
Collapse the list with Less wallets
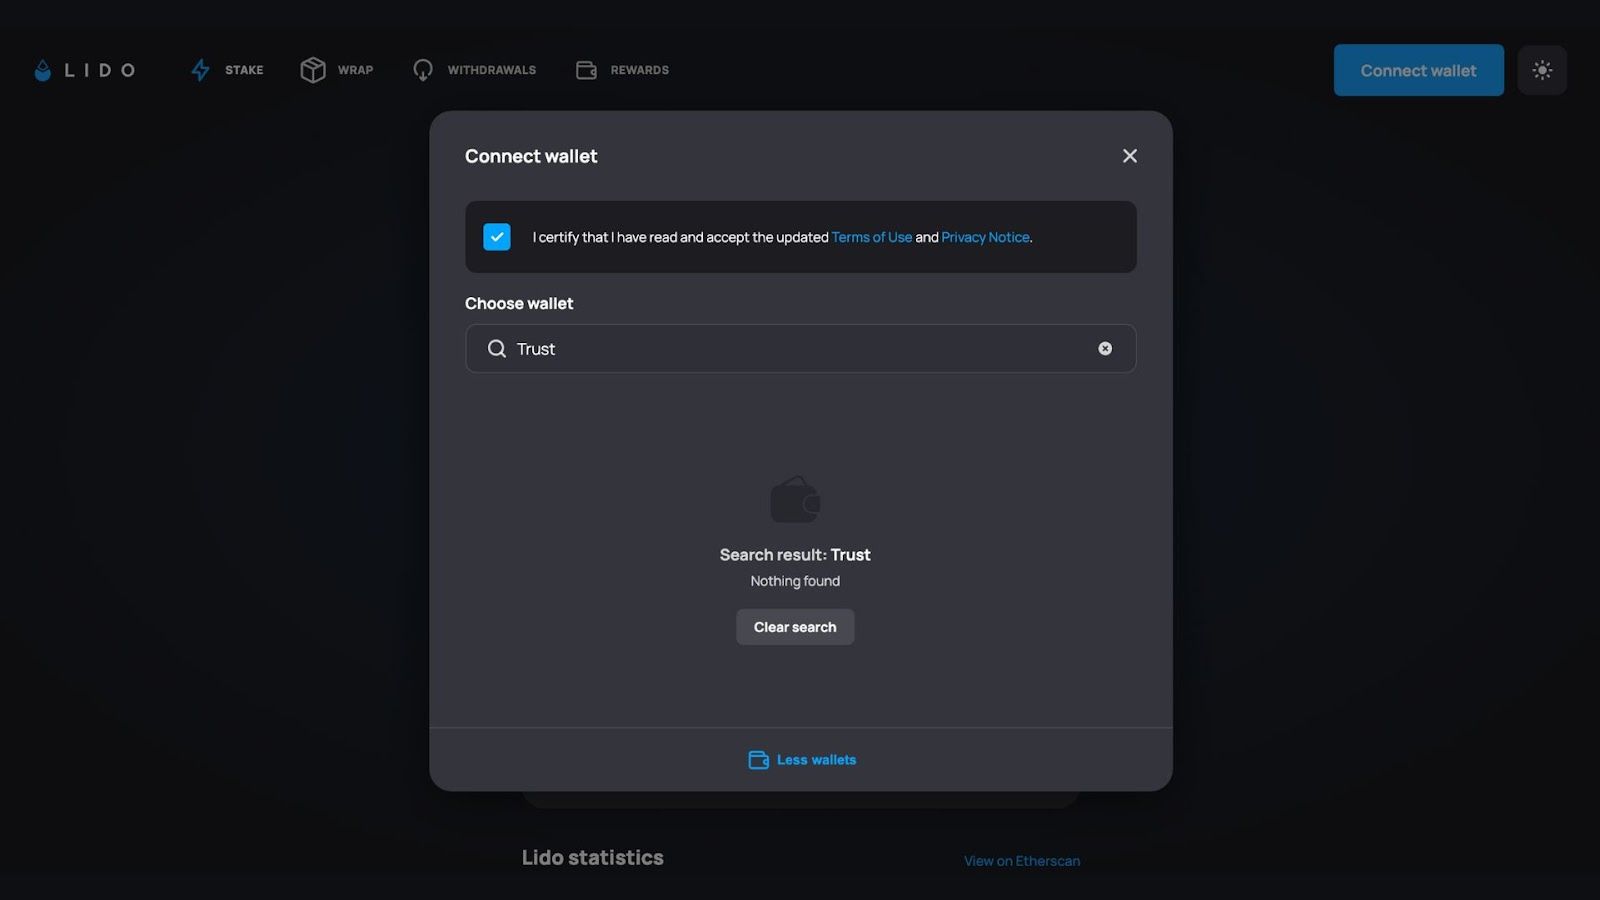(802, 760)
